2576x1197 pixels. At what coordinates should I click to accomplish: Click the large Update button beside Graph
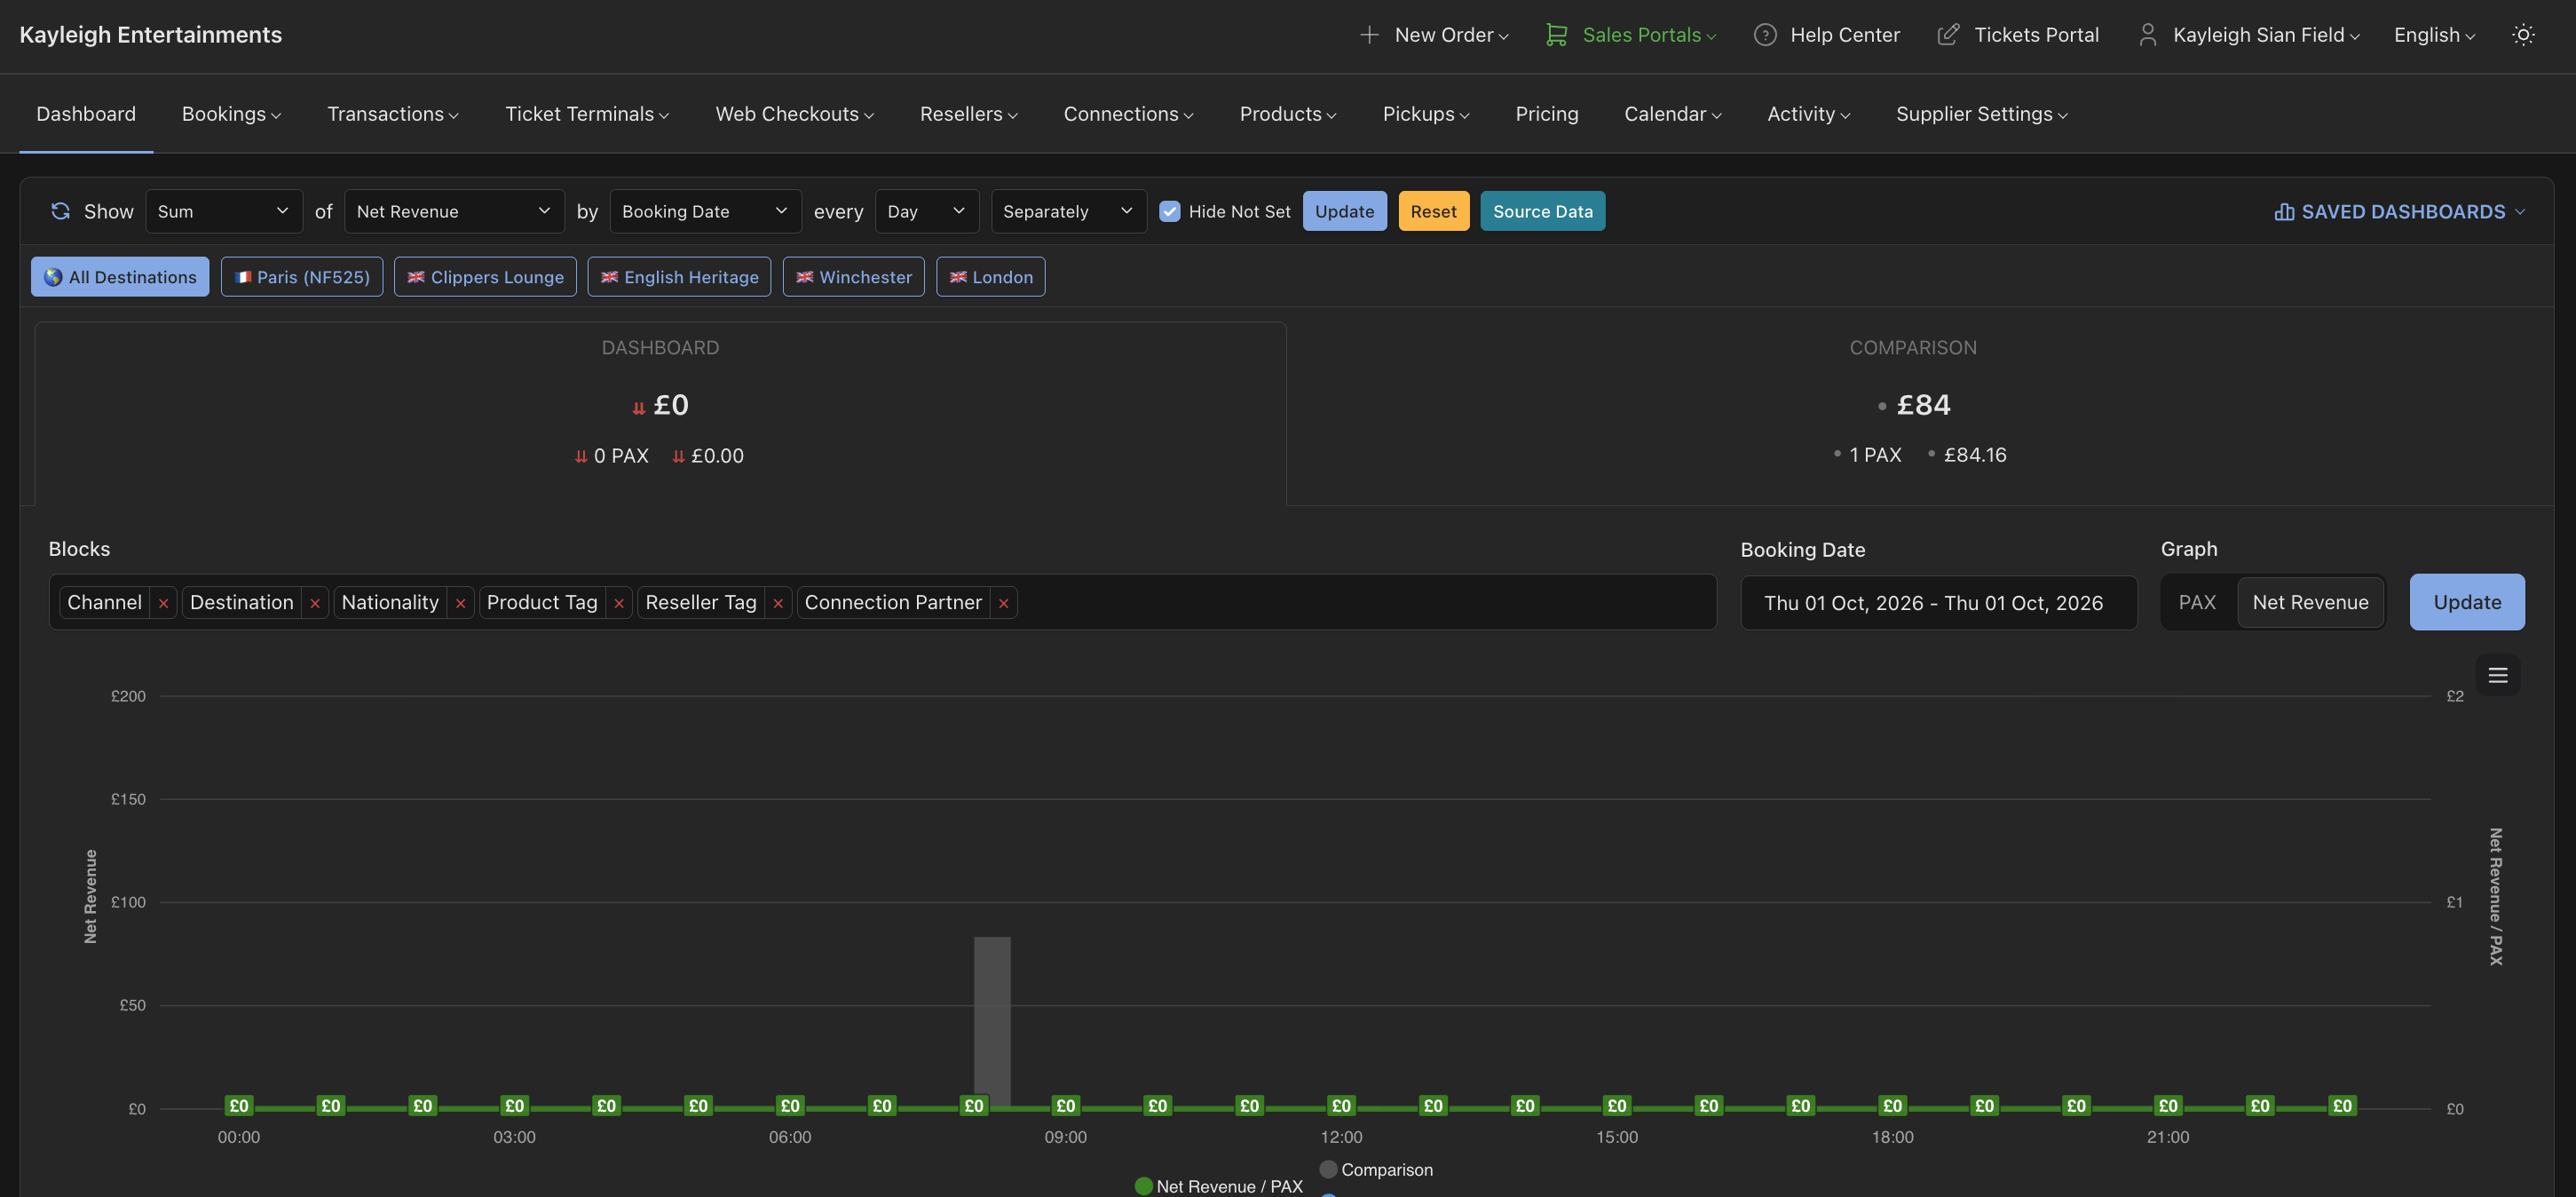2466,602
